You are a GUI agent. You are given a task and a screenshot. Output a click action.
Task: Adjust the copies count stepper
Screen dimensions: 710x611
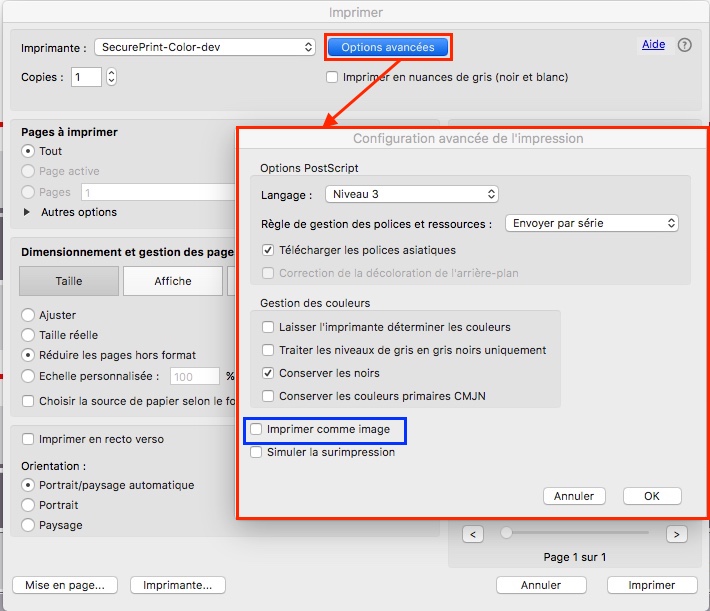[x=111, y=77]
